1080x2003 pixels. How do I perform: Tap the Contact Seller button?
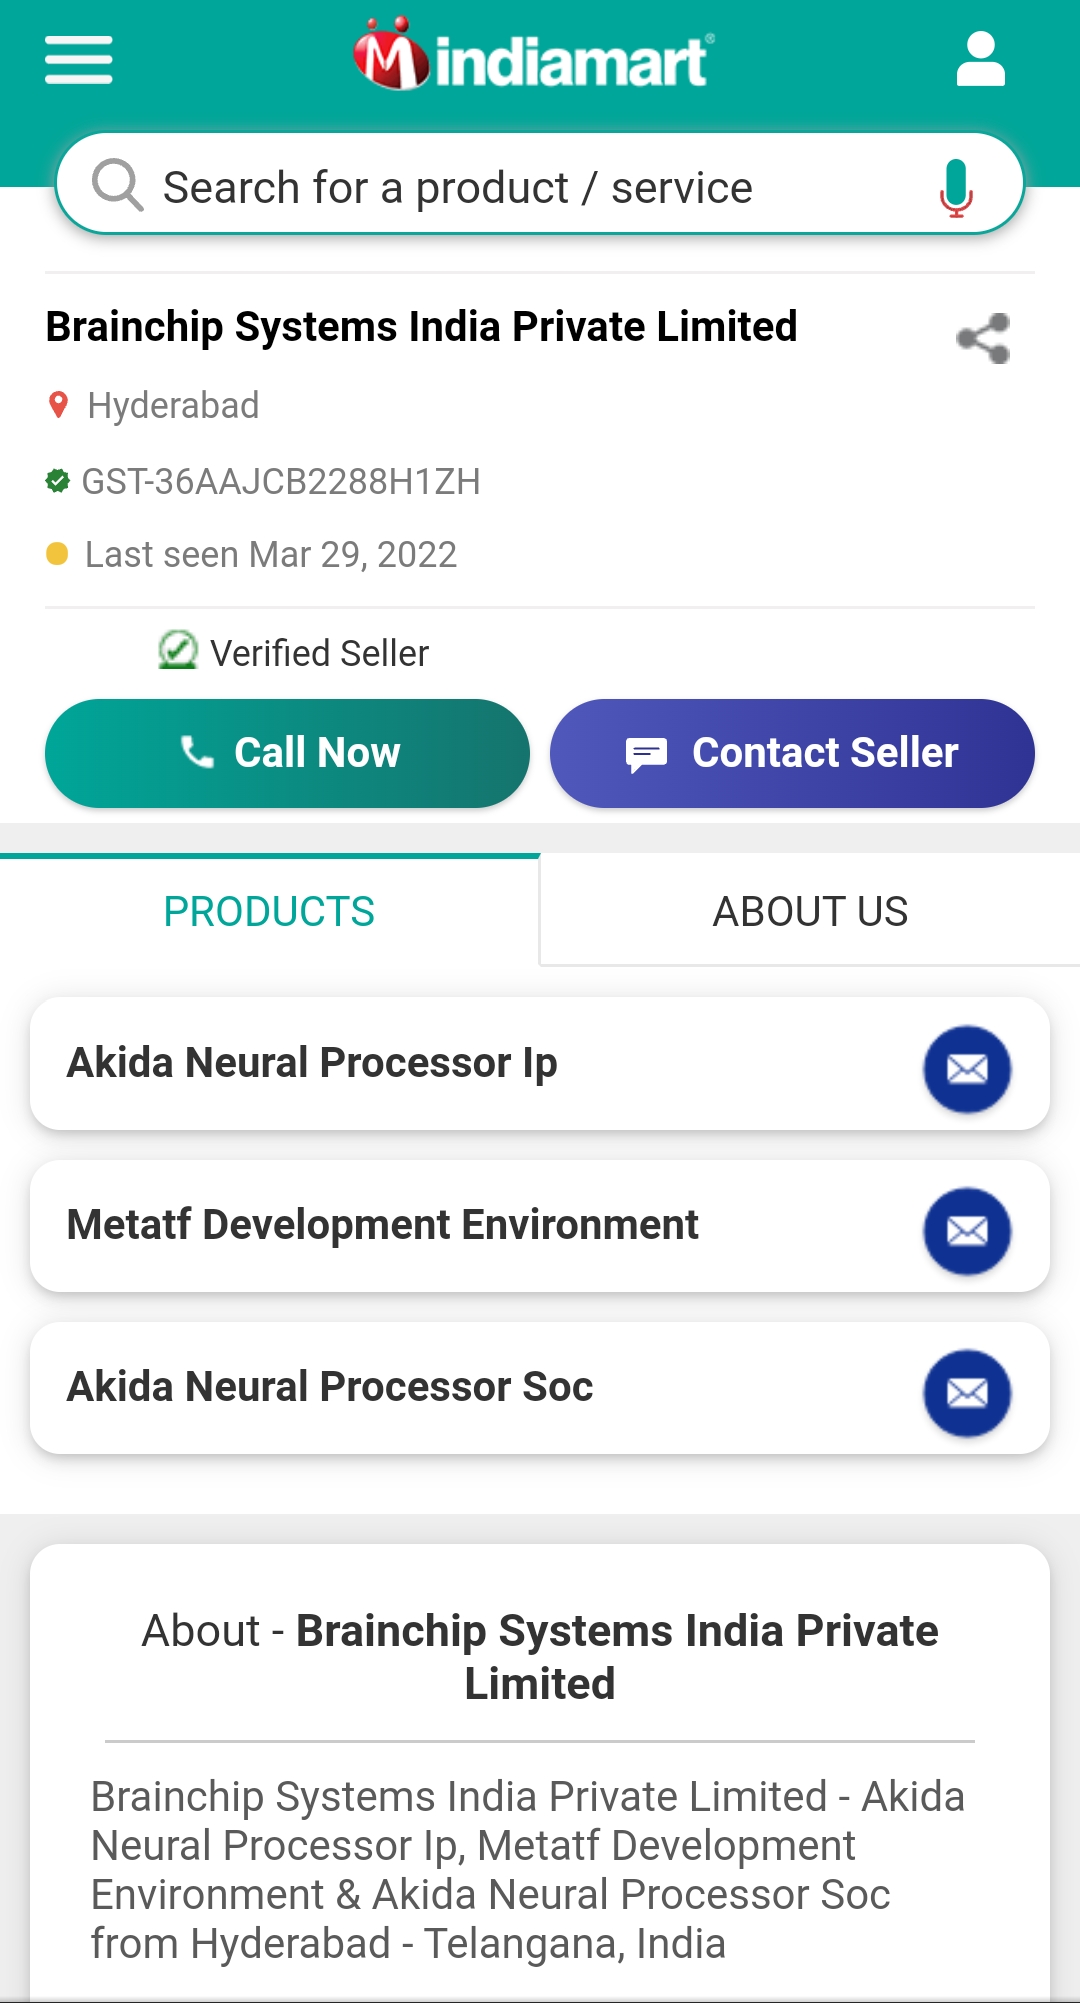click(x=792, y=753)
